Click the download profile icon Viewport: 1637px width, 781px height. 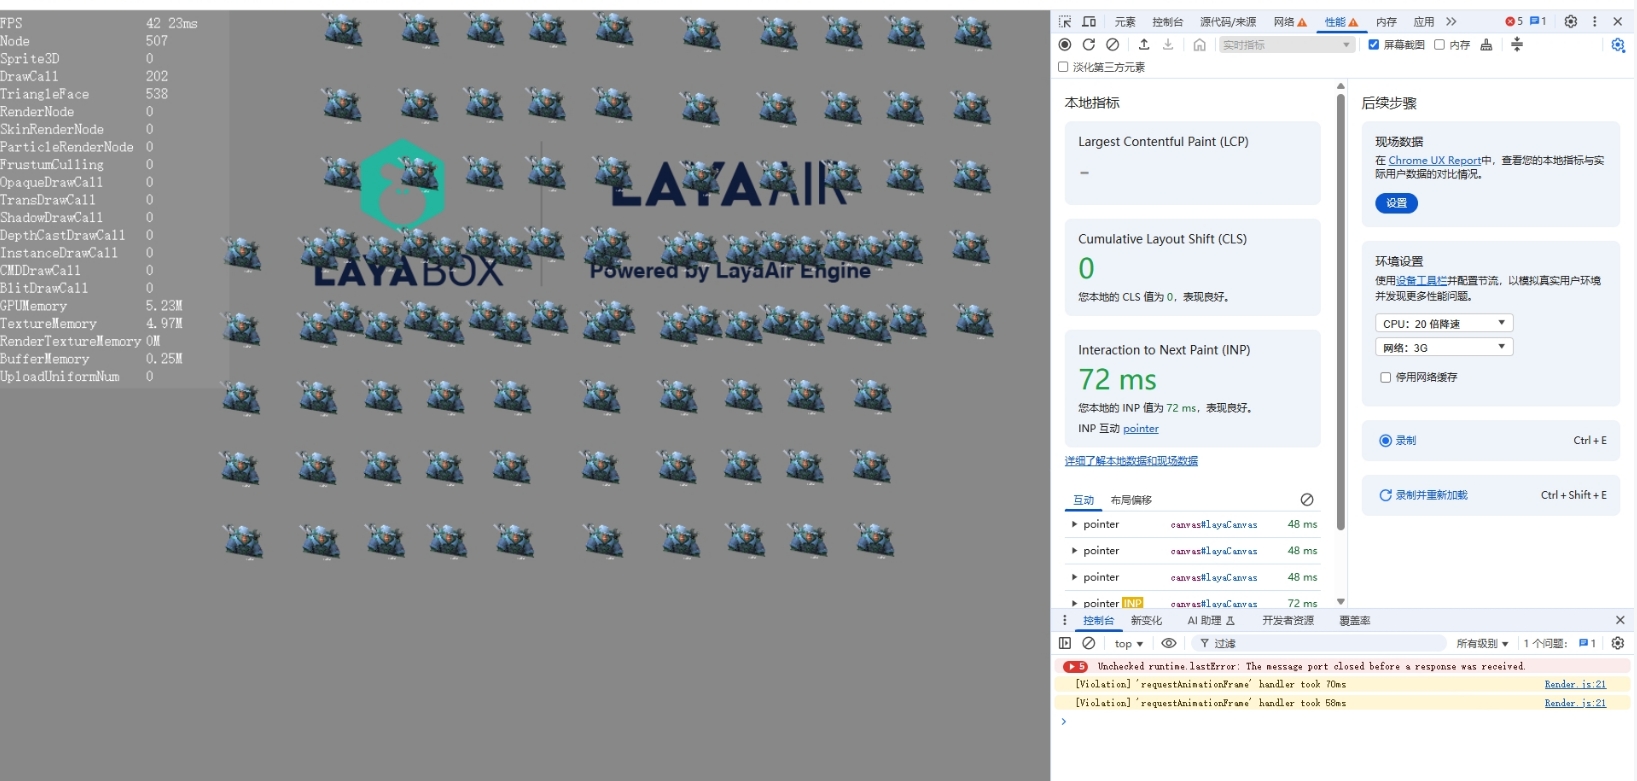(1168, 44)
